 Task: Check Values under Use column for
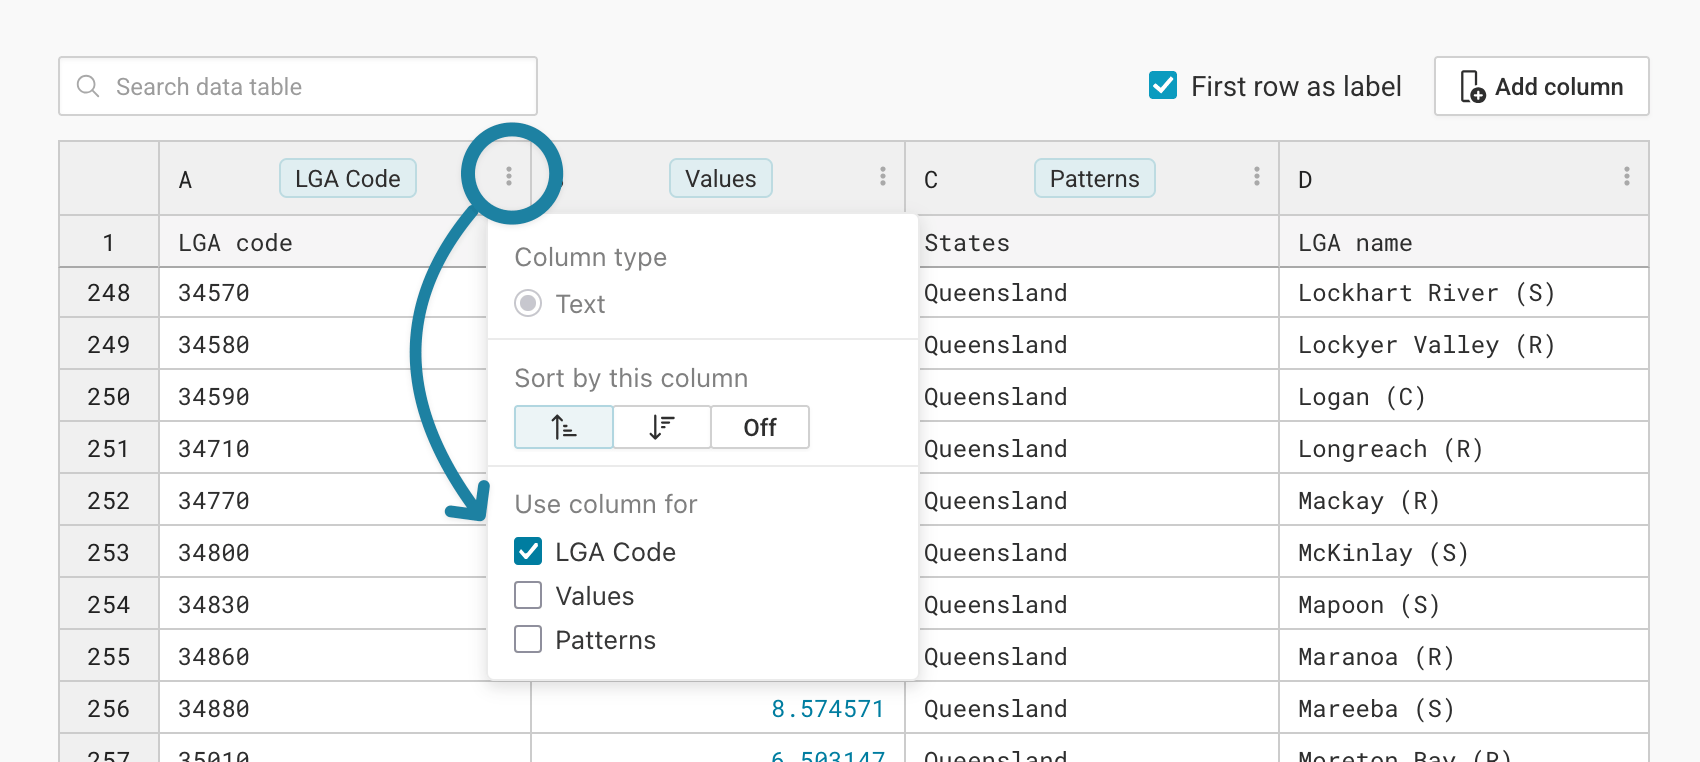(528, 595)
